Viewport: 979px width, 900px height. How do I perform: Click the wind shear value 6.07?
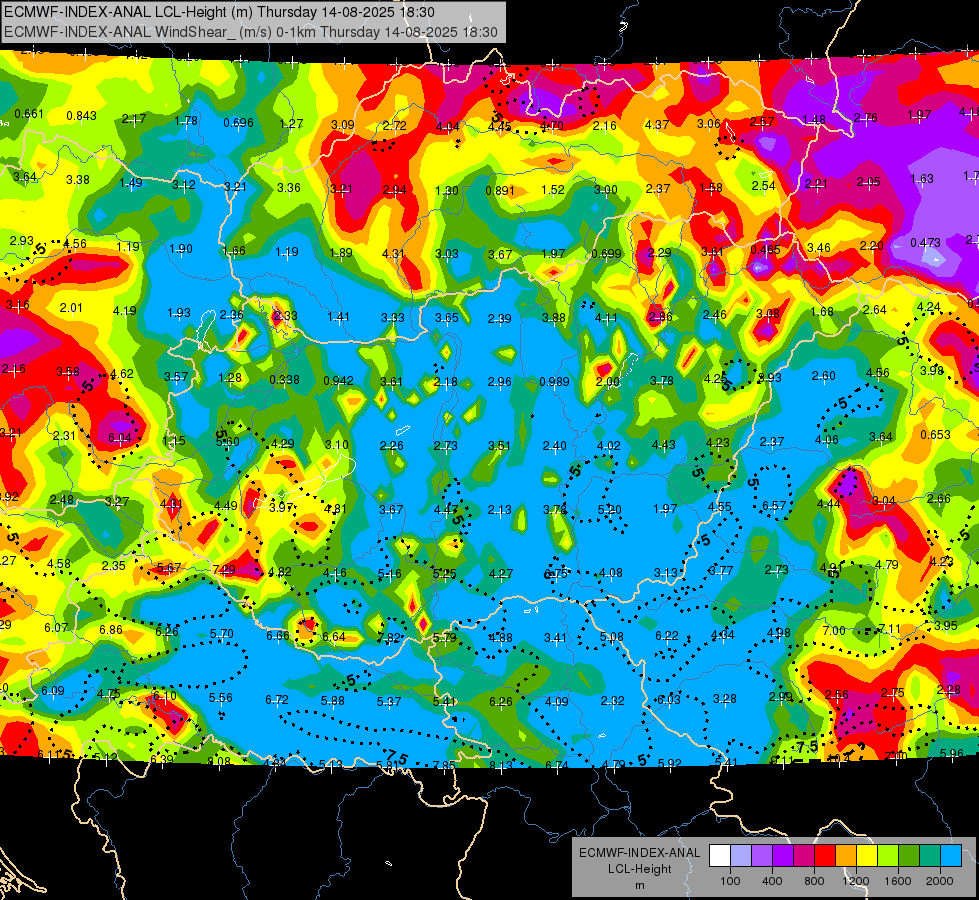[56, 627]
